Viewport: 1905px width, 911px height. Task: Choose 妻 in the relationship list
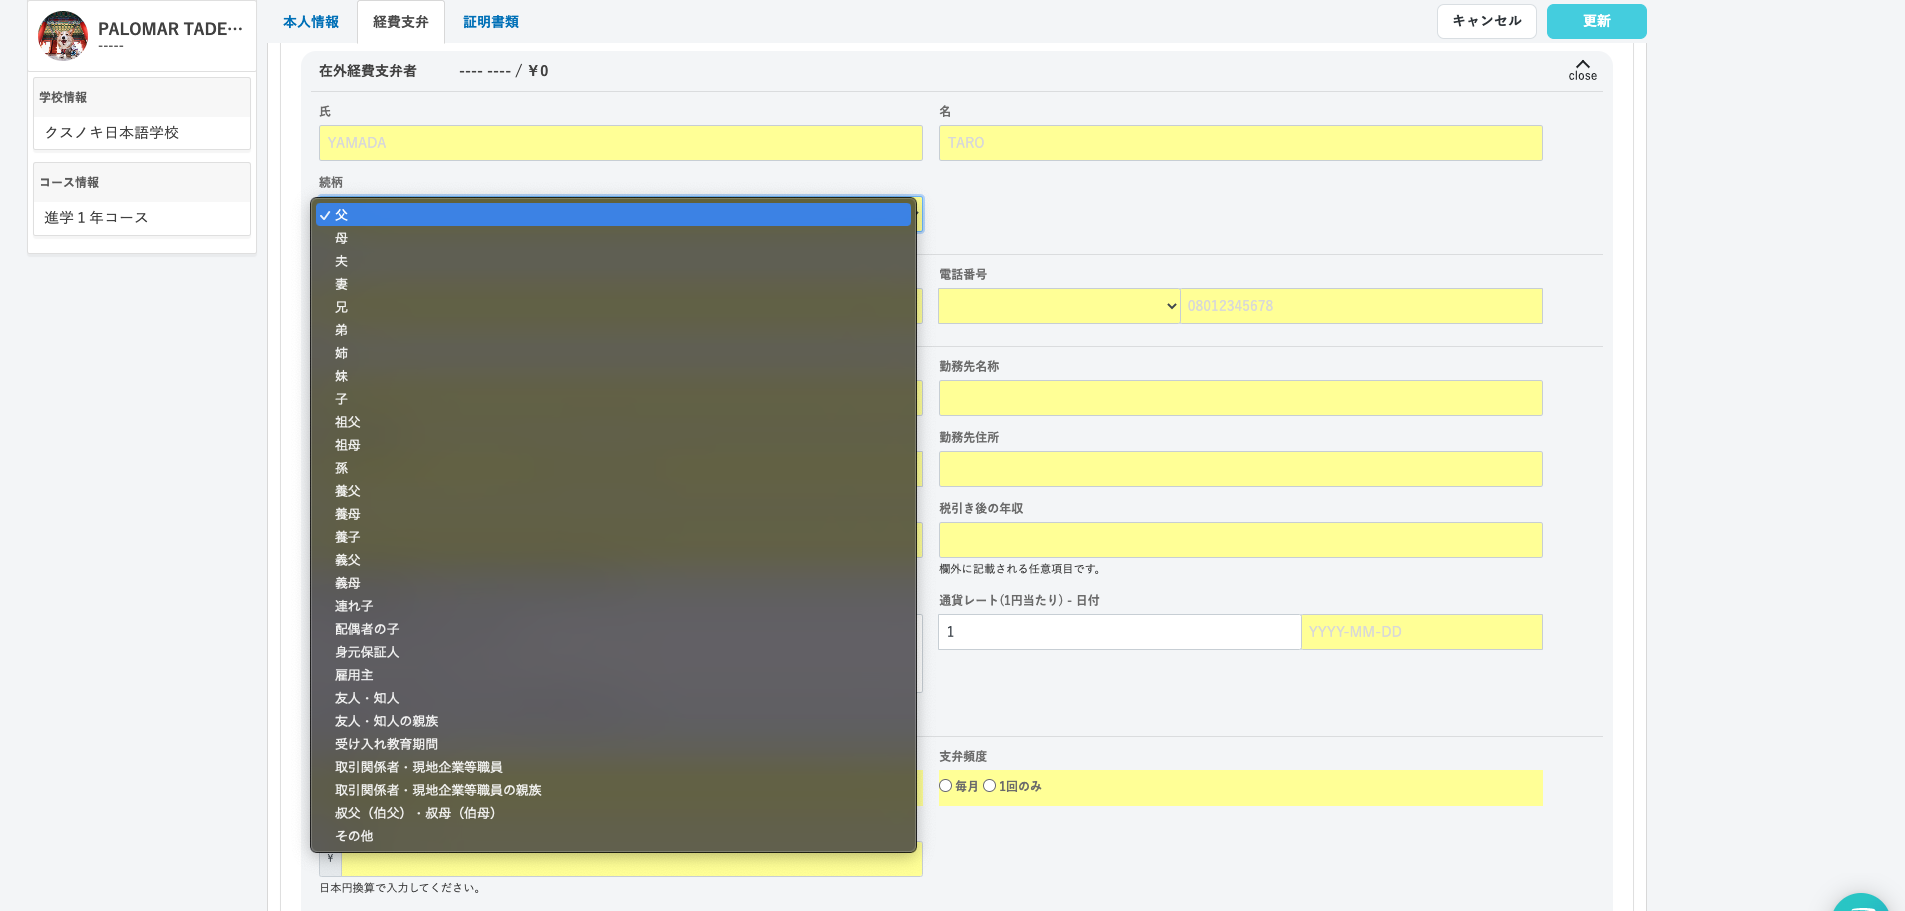[613, 284]
